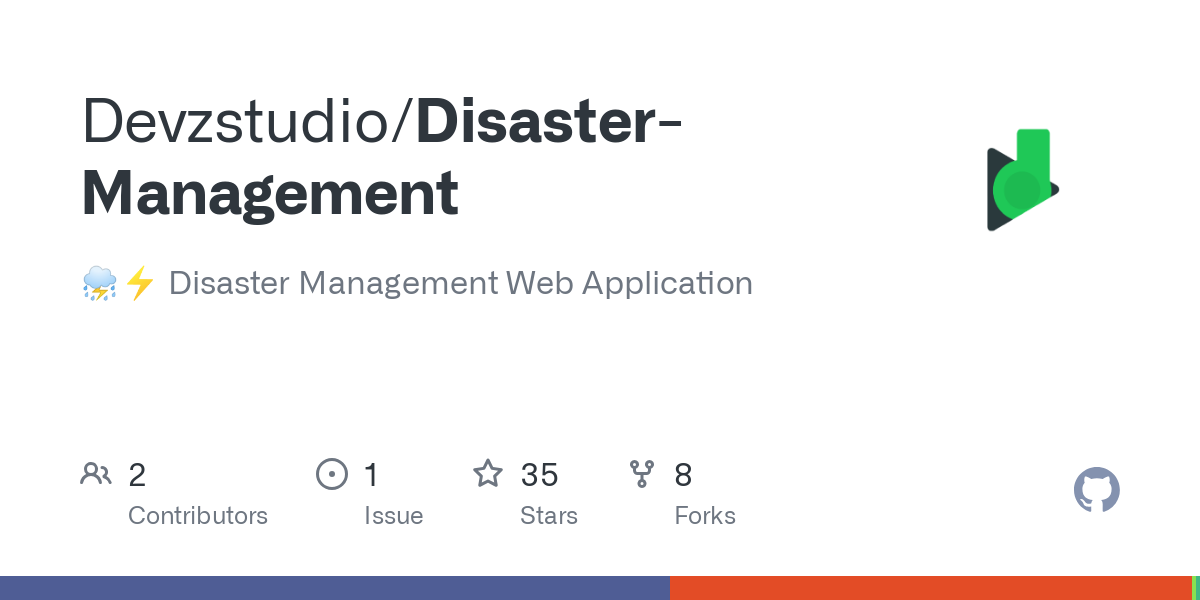Image resolution: width=1200 pixels, height=600 pixels.
Task: Open the Devzstudio owner name
Action: [240, 122]
